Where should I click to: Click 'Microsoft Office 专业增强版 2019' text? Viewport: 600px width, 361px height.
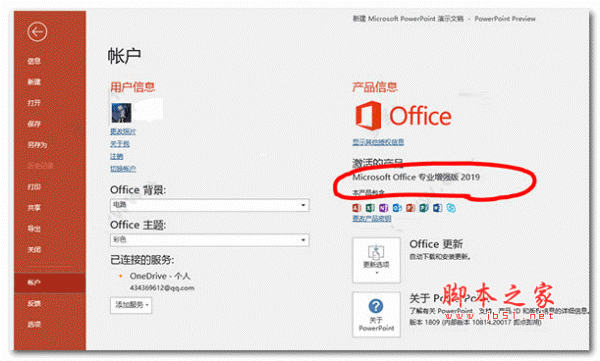tap(416, 177)
